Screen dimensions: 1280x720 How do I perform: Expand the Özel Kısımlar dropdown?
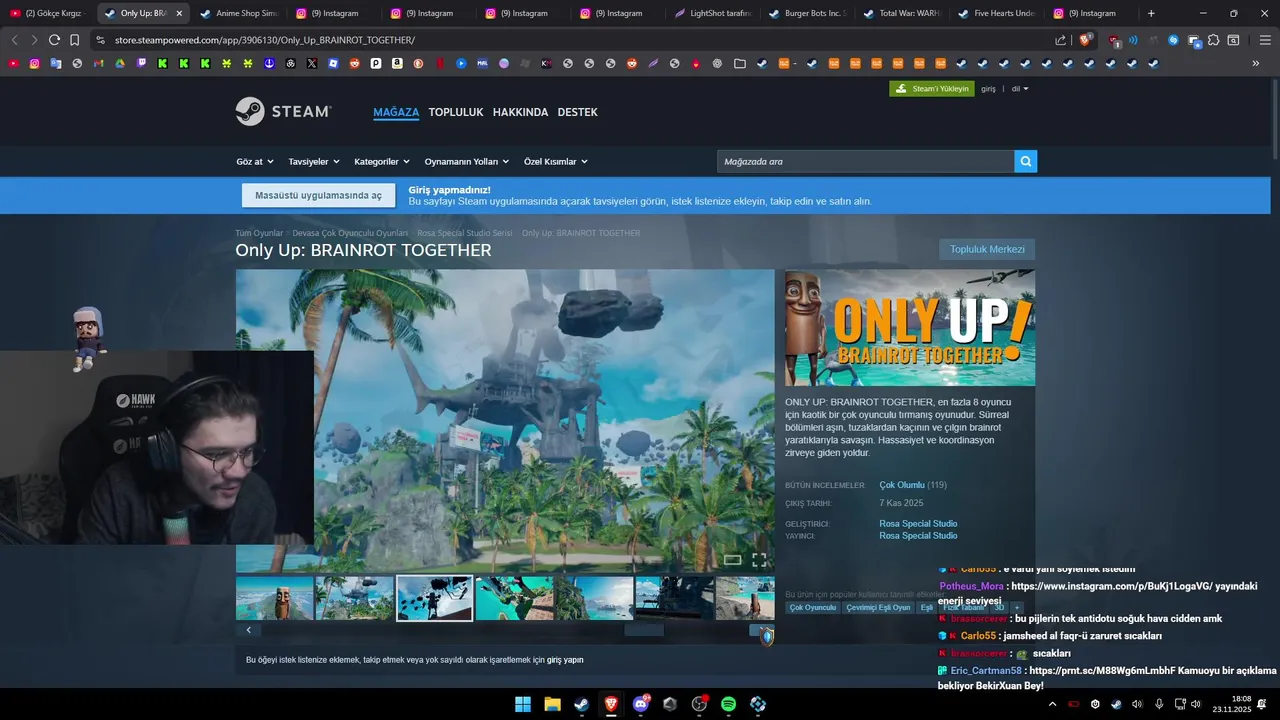556,161
